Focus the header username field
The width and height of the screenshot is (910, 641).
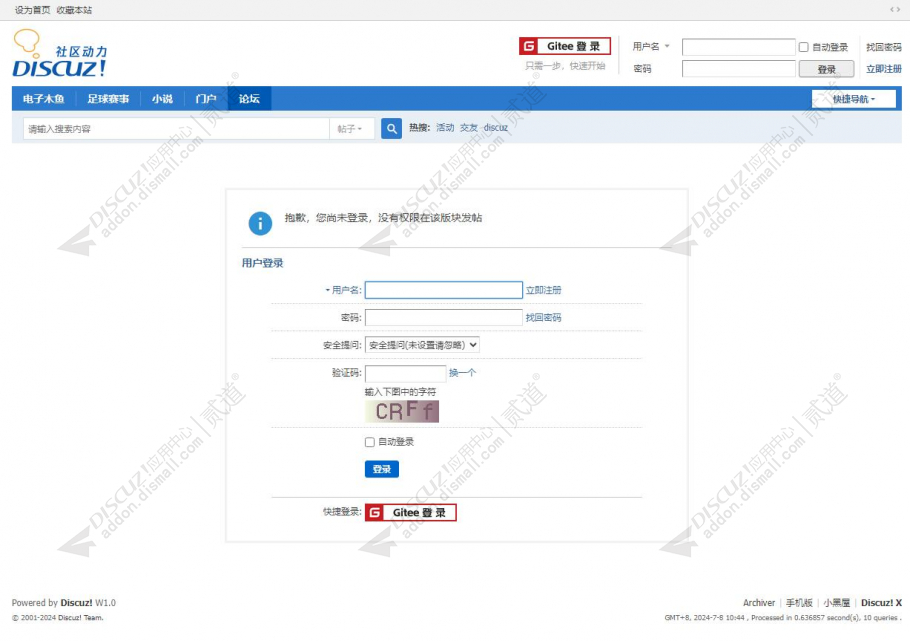tap(738, 47)
